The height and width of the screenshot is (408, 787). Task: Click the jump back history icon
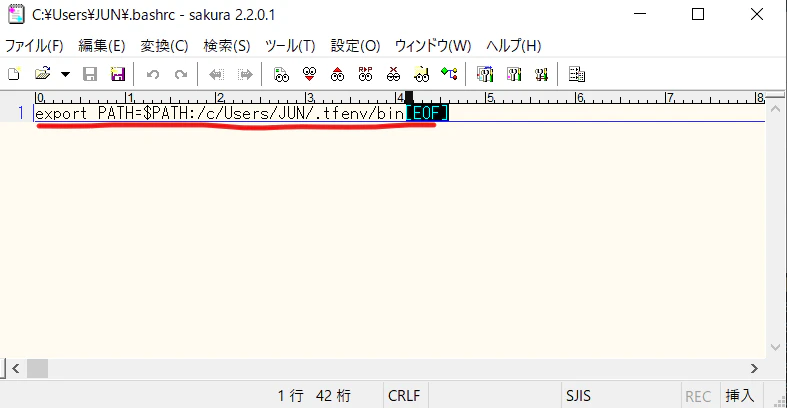[x=217, y=74]
